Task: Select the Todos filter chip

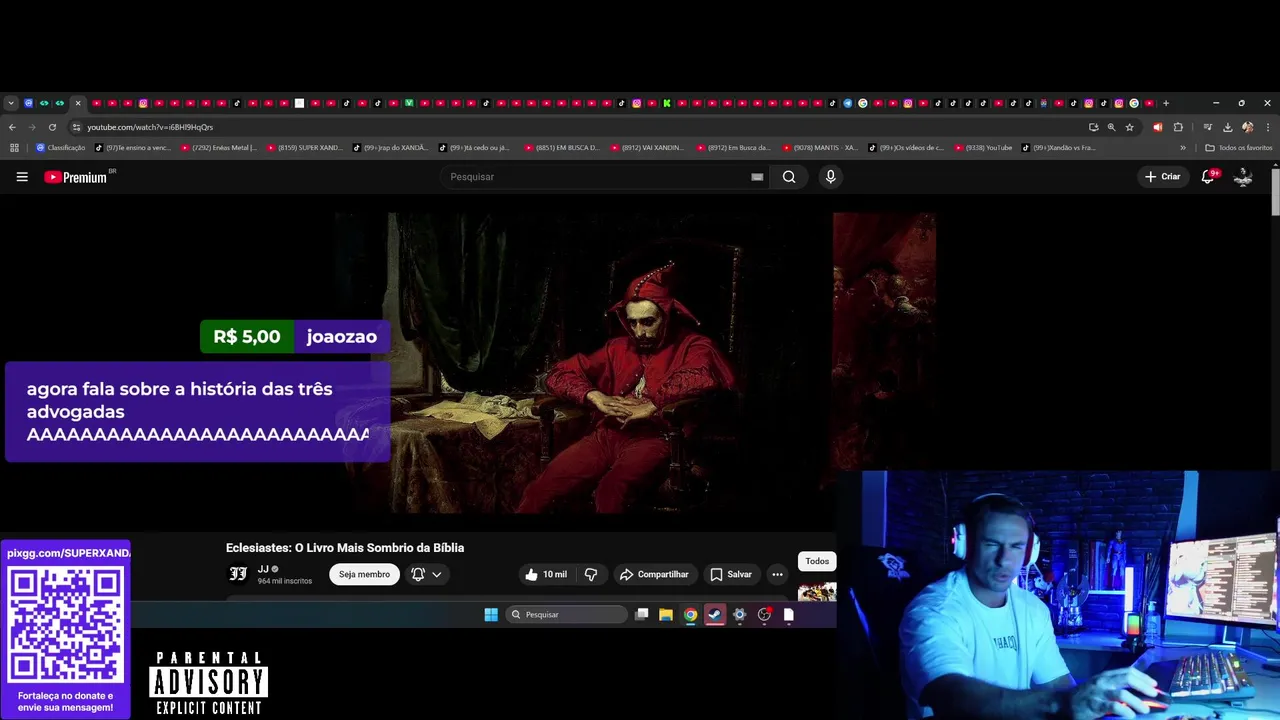Action: click(817, 561)
